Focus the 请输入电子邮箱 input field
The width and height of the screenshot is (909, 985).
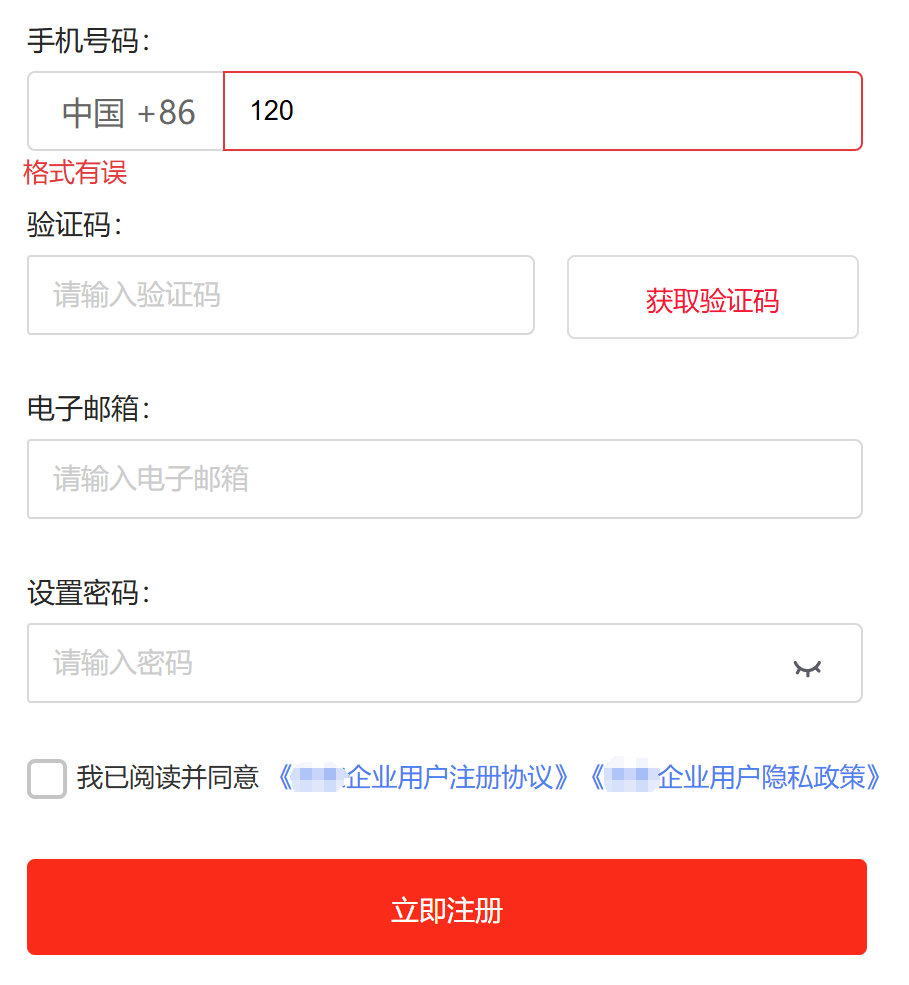445,479
